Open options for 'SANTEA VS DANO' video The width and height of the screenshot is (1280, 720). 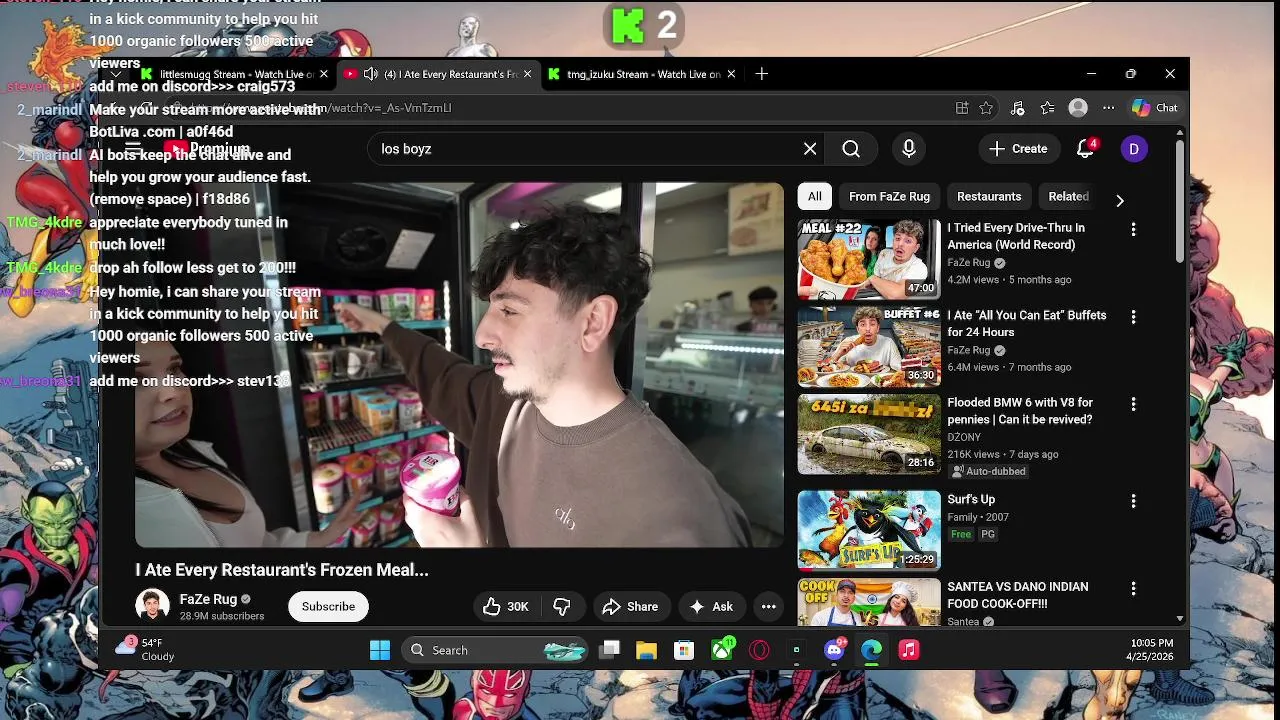pyautogui.click(x=1133, y=589)
